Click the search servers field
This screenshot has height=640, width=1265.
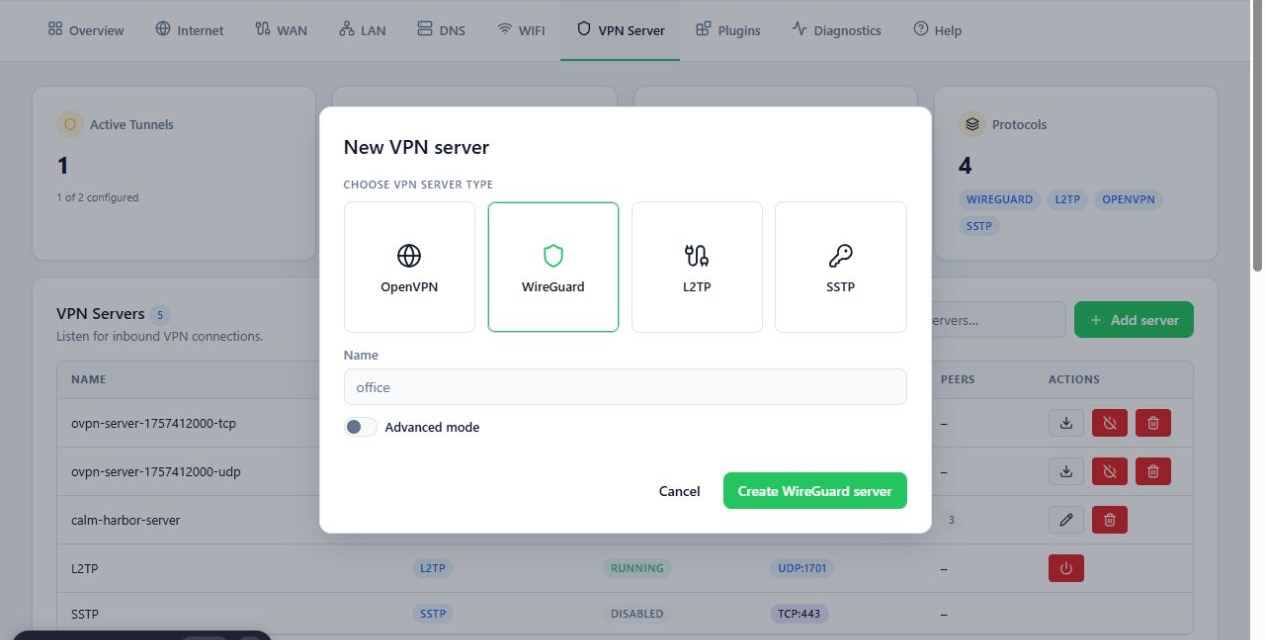pyautogui.click(x=998, y=320)
